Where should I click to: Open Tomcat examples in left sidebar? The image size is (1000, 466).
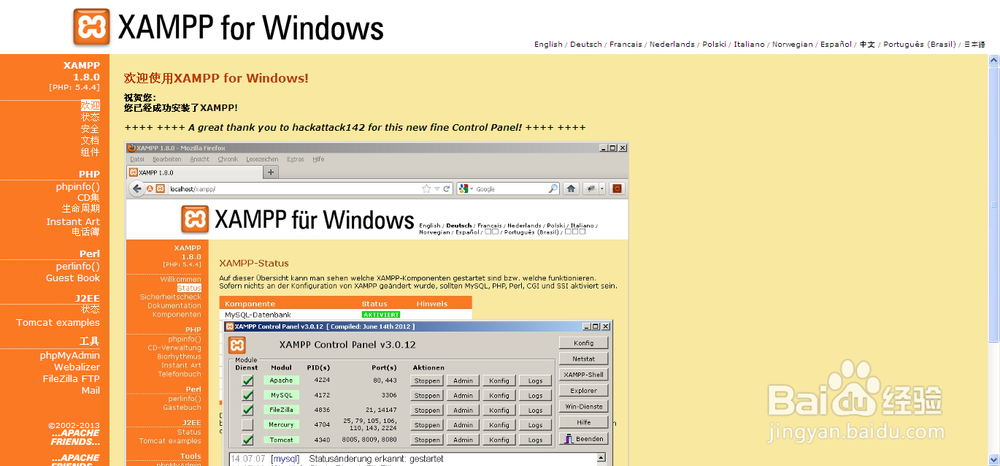58,323
